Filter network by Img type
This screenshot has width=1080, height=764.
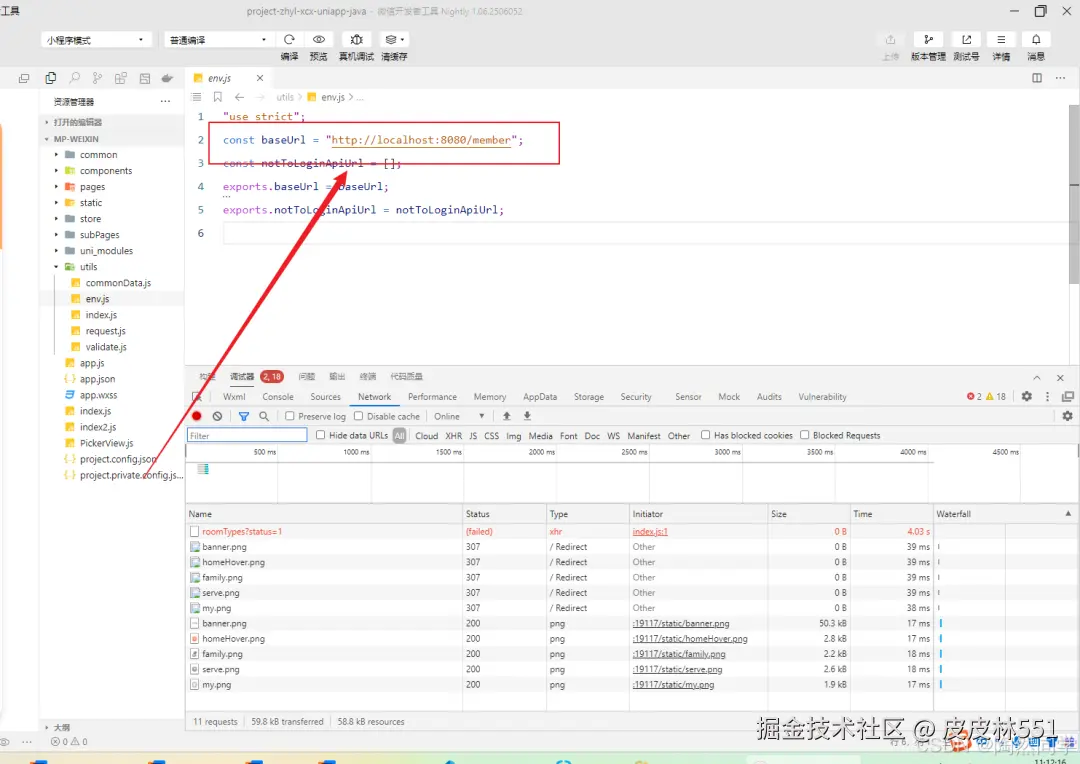coord(514,435)
